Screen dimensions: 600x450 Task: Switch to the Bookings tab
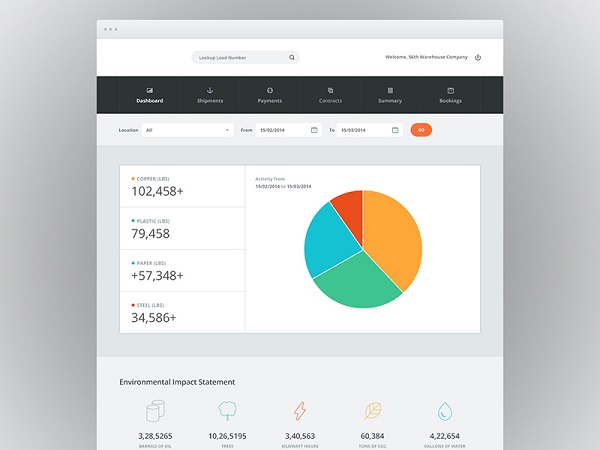450,96
